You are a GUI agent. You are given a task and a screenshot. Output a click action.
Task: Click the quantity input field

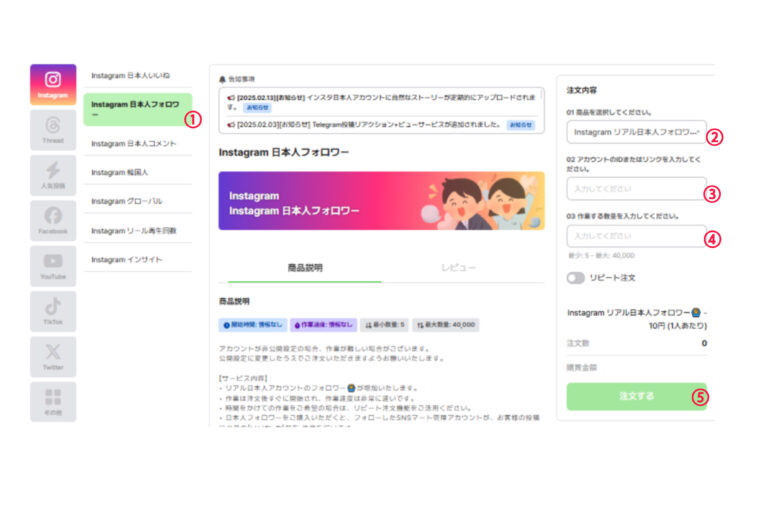636,236
